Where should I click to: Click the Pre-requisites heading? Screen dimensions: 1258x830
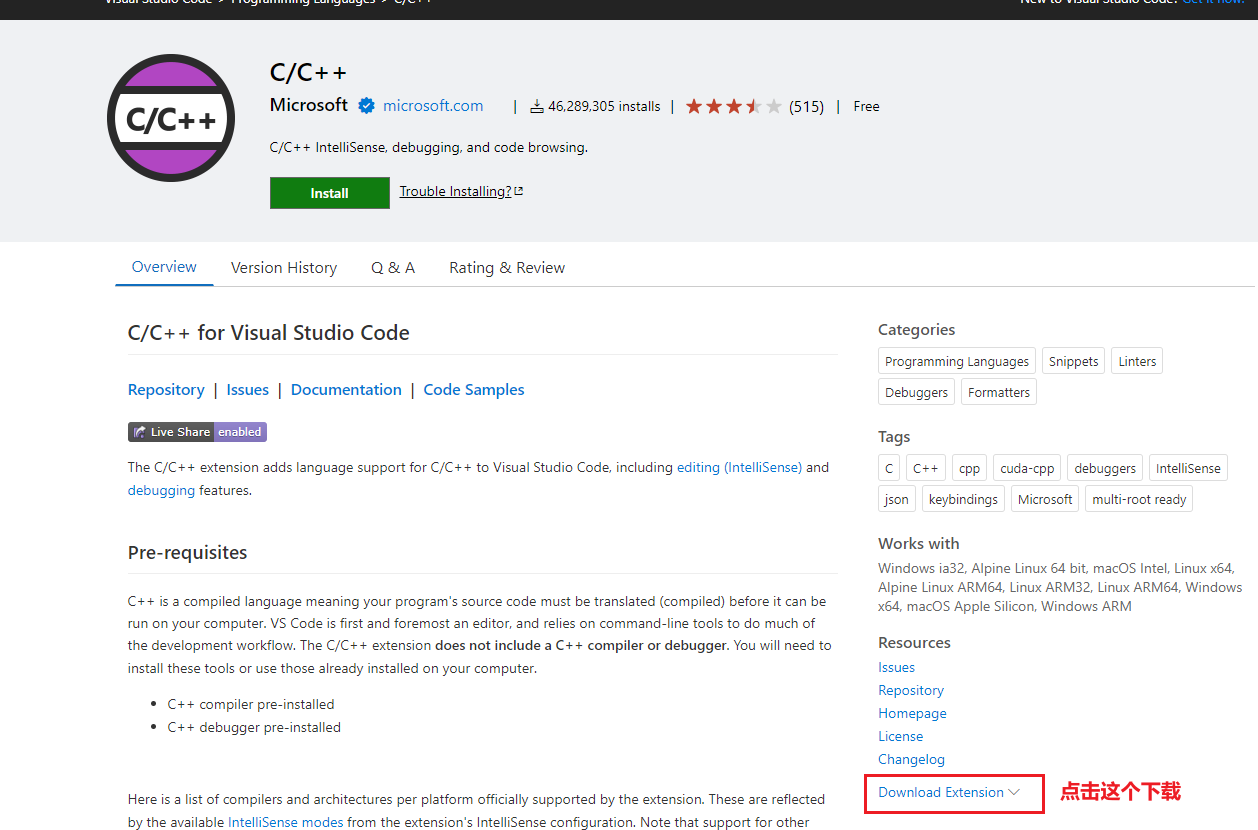coord(187,552)
